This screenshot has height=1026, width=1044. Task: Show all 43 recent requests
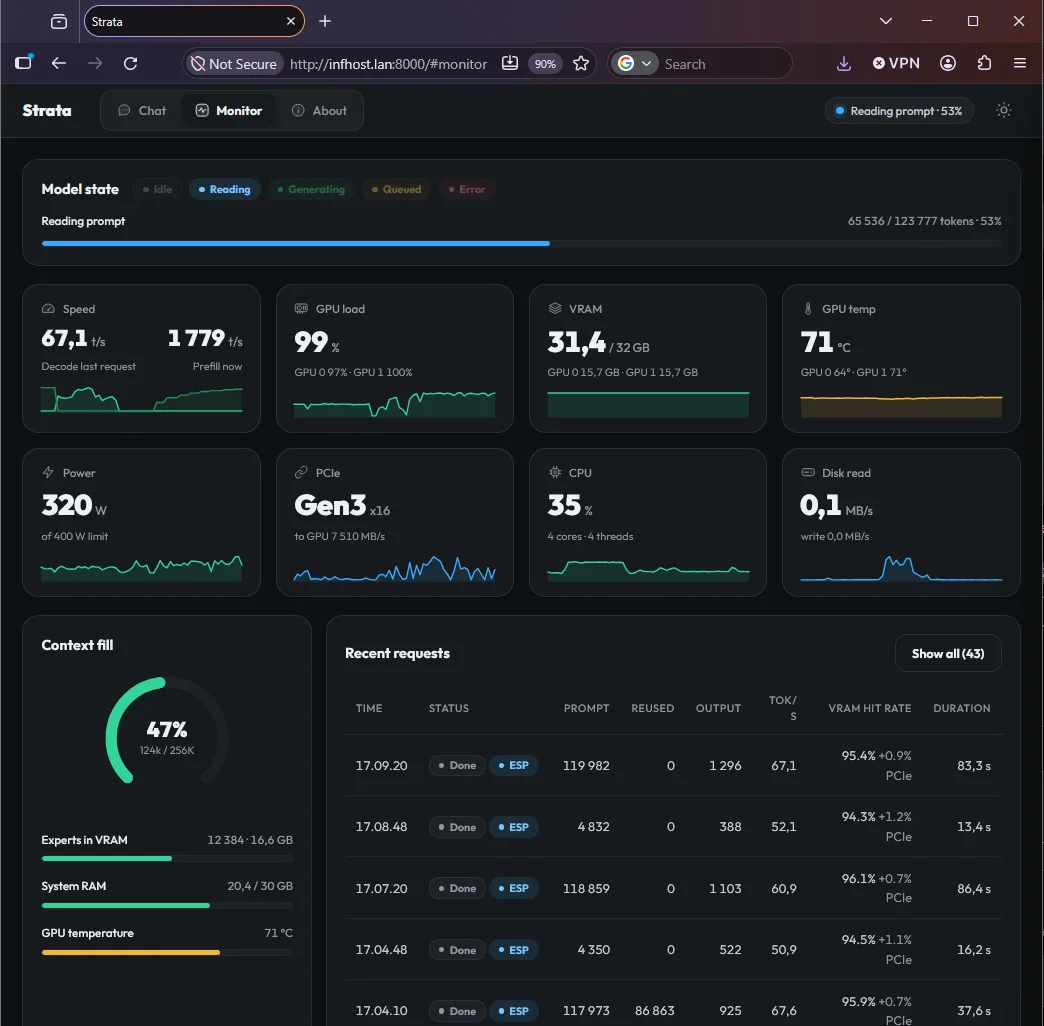947,654
